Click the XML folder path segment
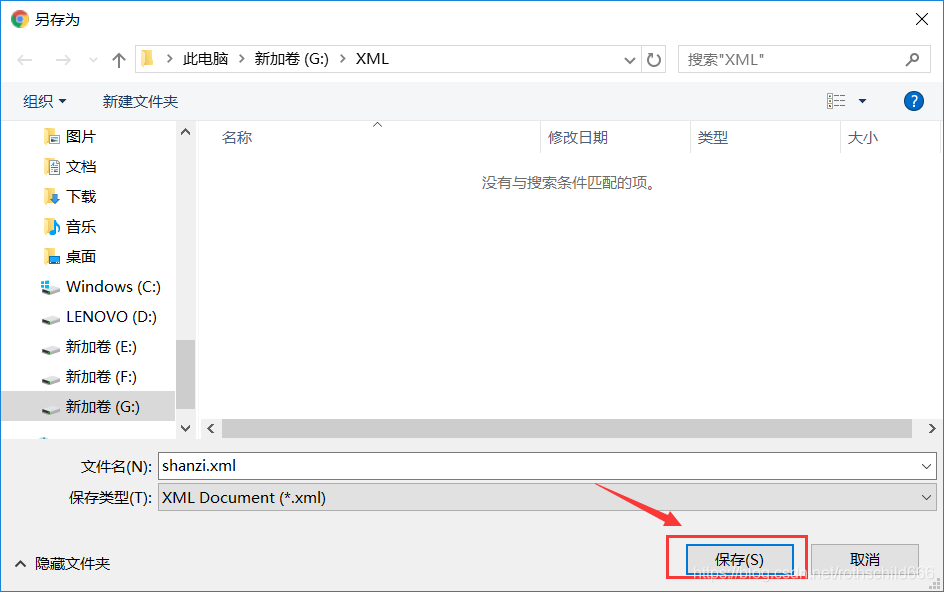 tap(372, 58)
